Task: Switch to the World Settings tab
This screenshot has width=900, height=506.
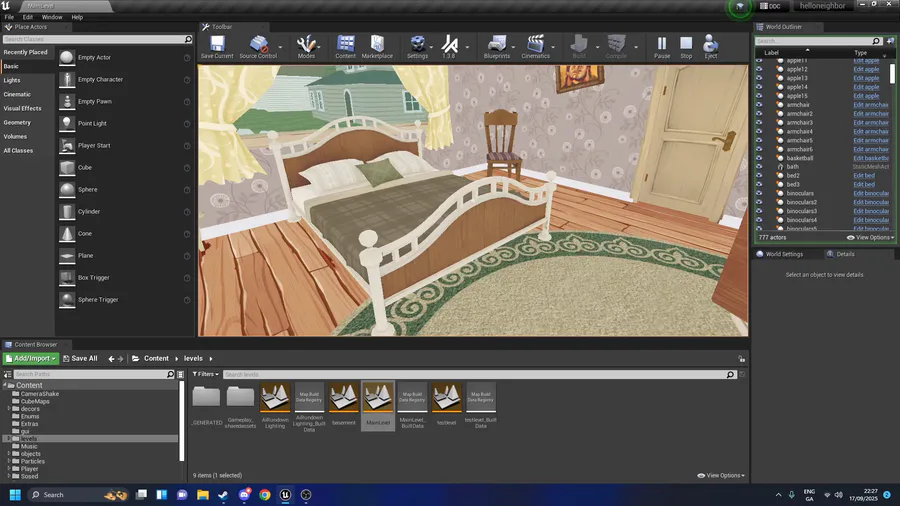Action: click(x=779, y=254)
